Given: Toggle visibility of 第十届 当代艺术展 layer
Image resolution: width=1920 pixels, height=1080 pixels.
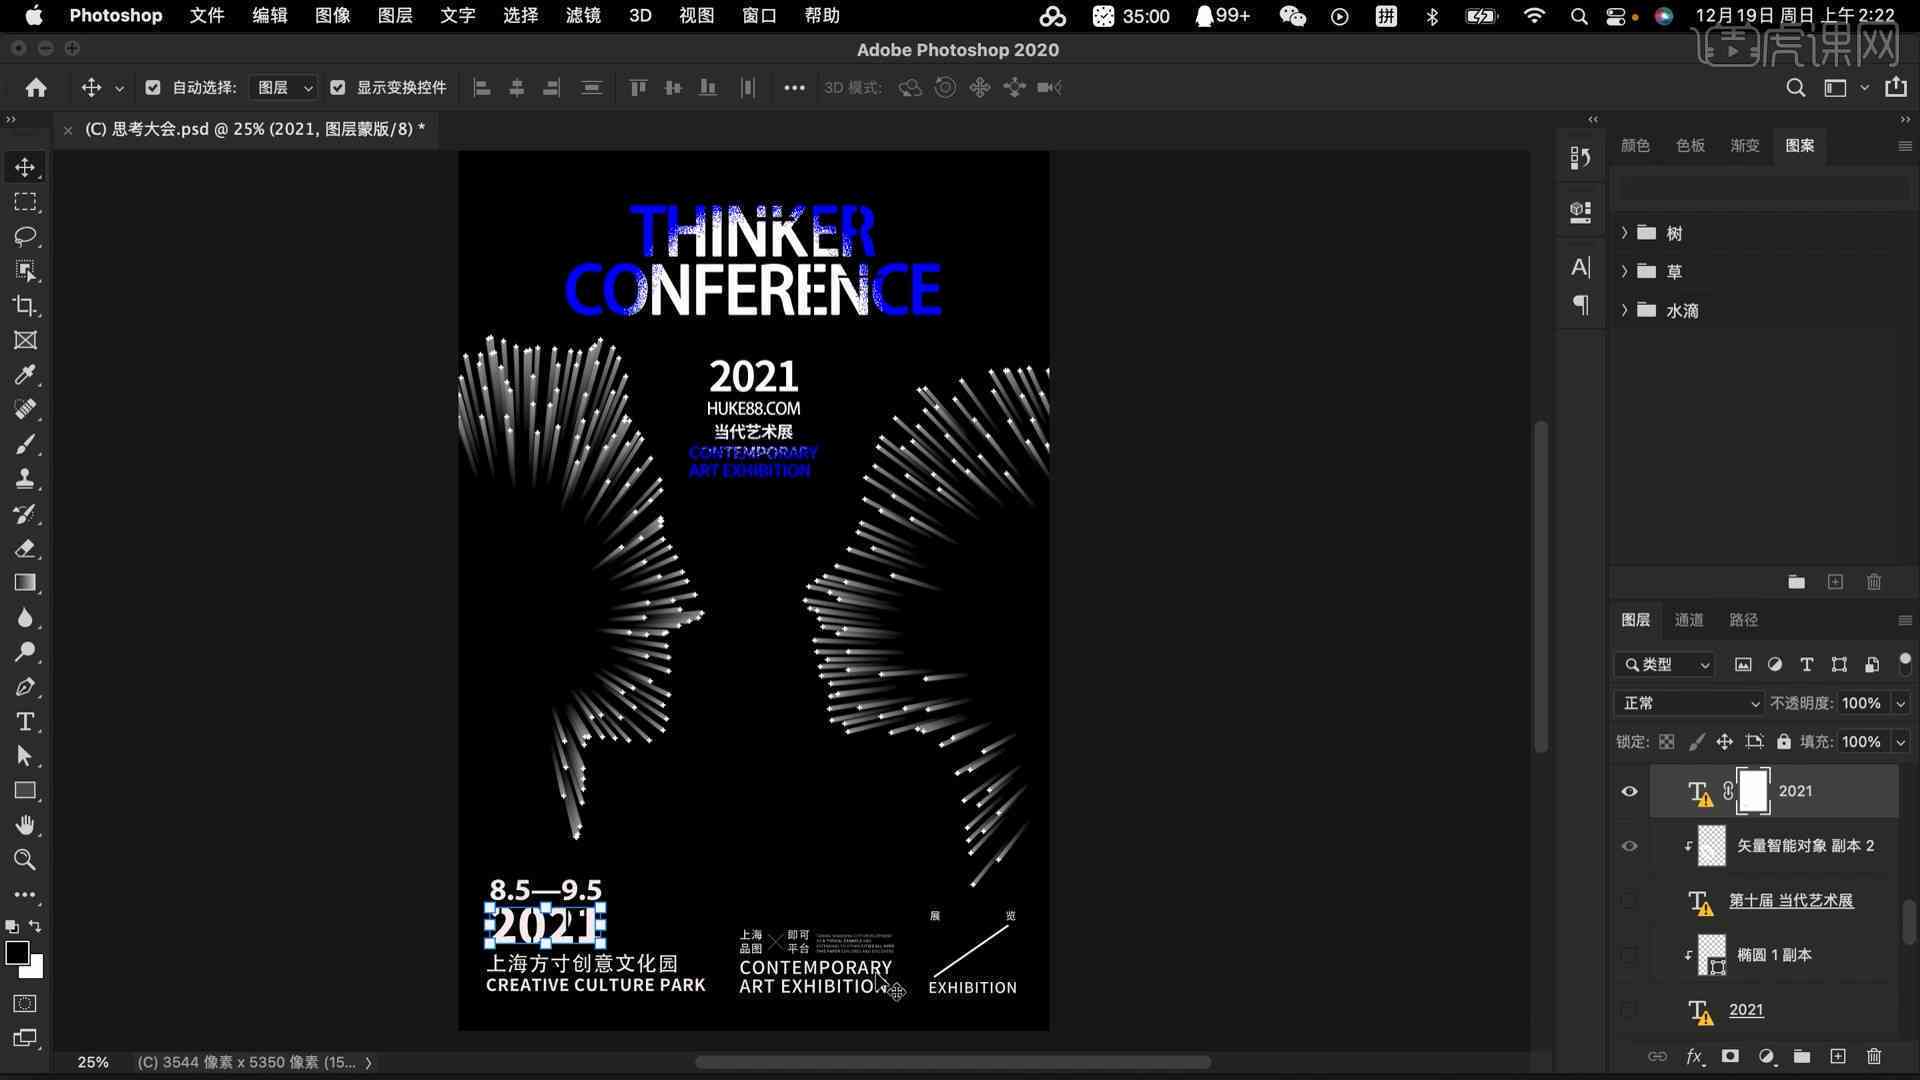Looking at the screenshot, I should point(1629,899).
